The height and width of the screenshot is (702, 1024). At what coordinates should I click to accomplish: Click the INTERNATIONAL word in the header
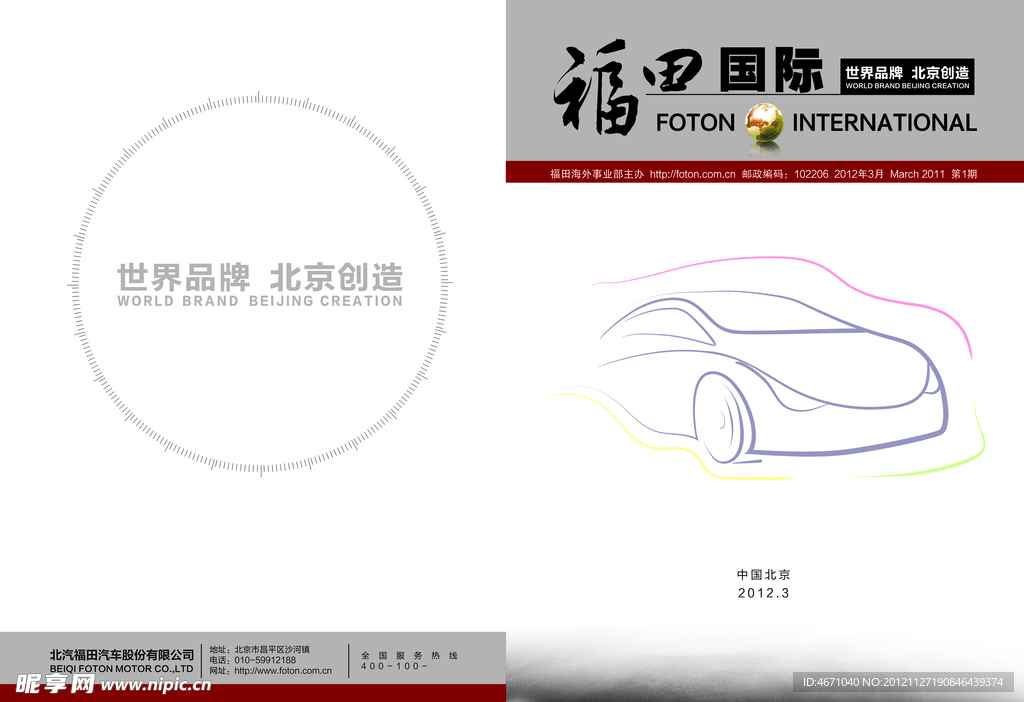coord(884,123)
